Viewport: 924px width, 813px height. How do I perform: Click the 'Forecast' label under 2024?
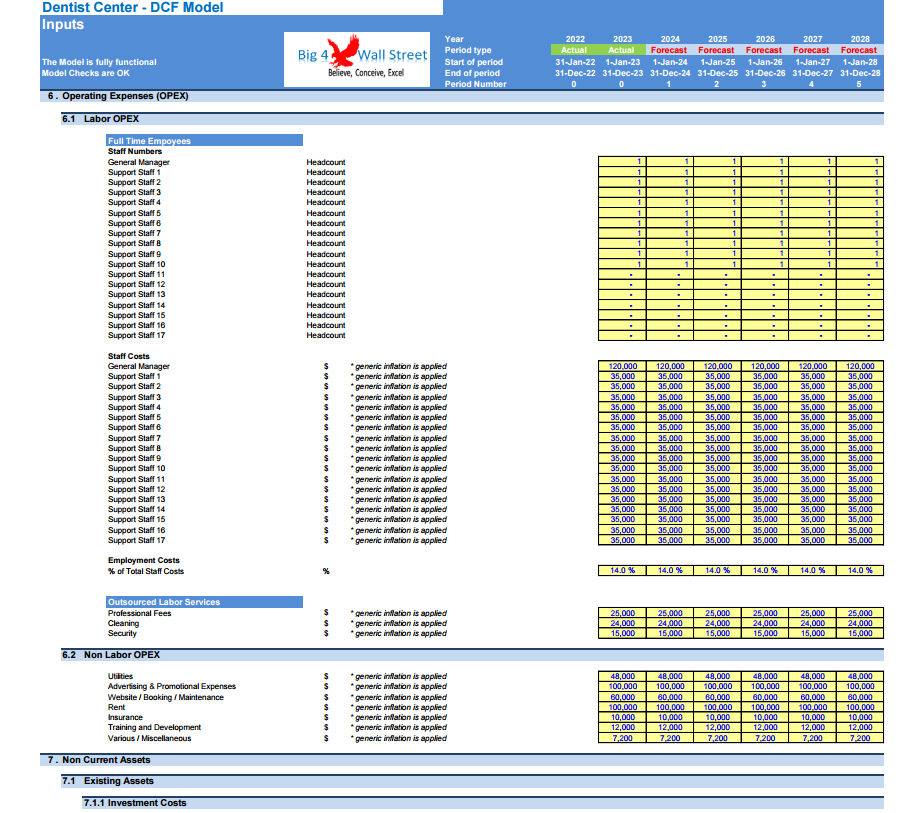[669, 50]
